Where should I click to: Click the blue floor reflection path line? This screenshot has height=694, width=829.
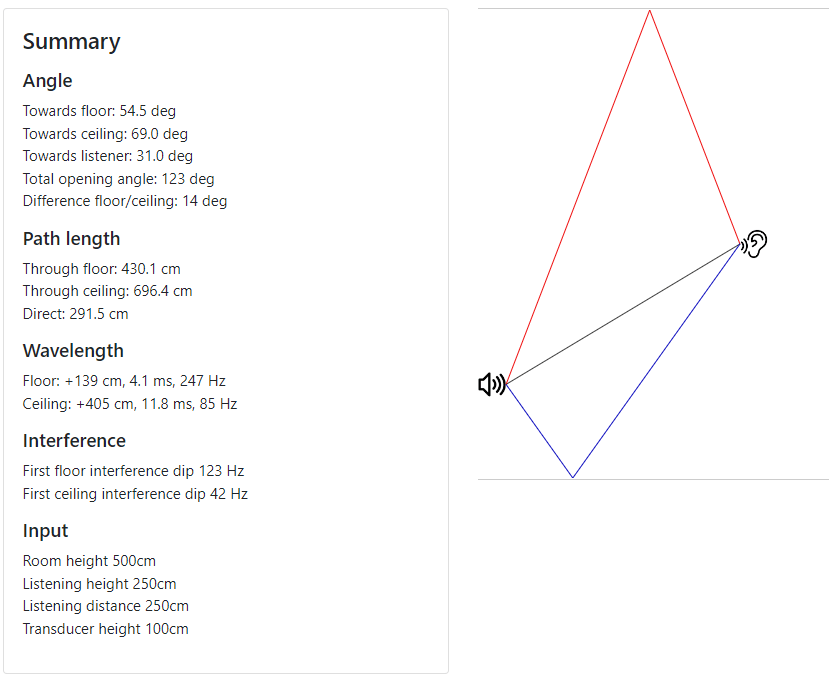[656, 361]
